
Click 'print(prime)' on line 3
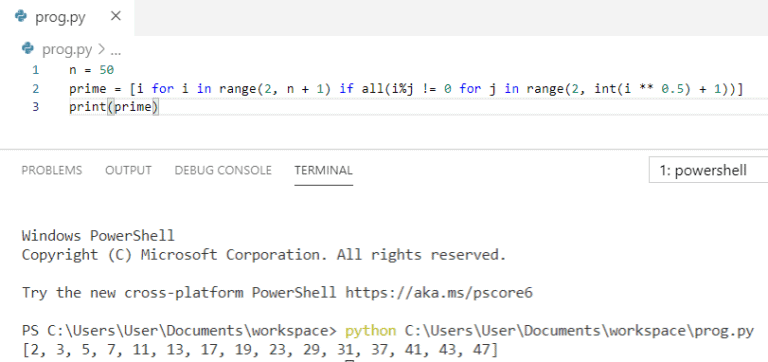(114, 107)
